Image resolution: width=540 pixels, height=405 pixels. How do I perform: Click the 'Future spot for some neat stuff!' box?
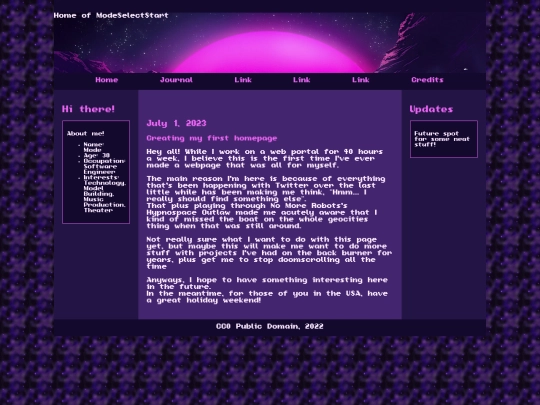pos(444,139)
